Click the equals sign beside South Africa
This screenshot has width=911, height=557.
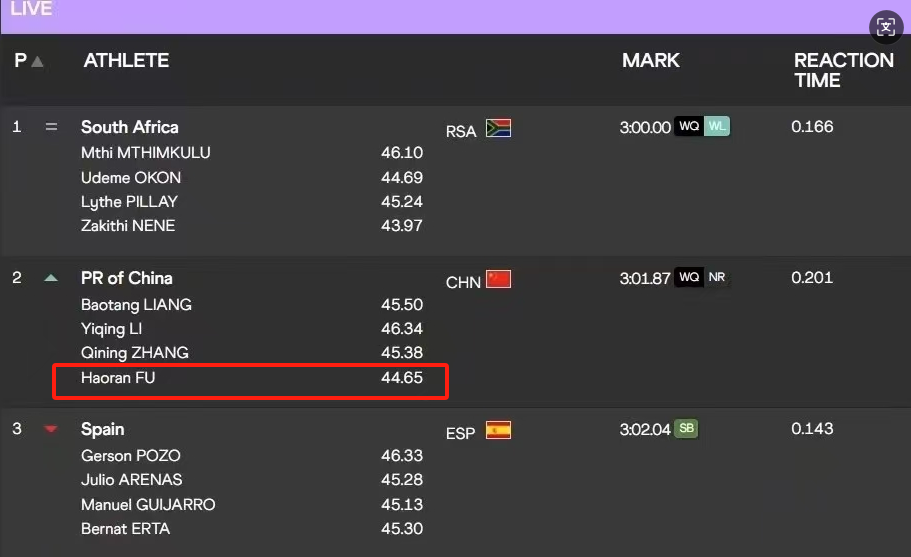click(x=51, y=127)
